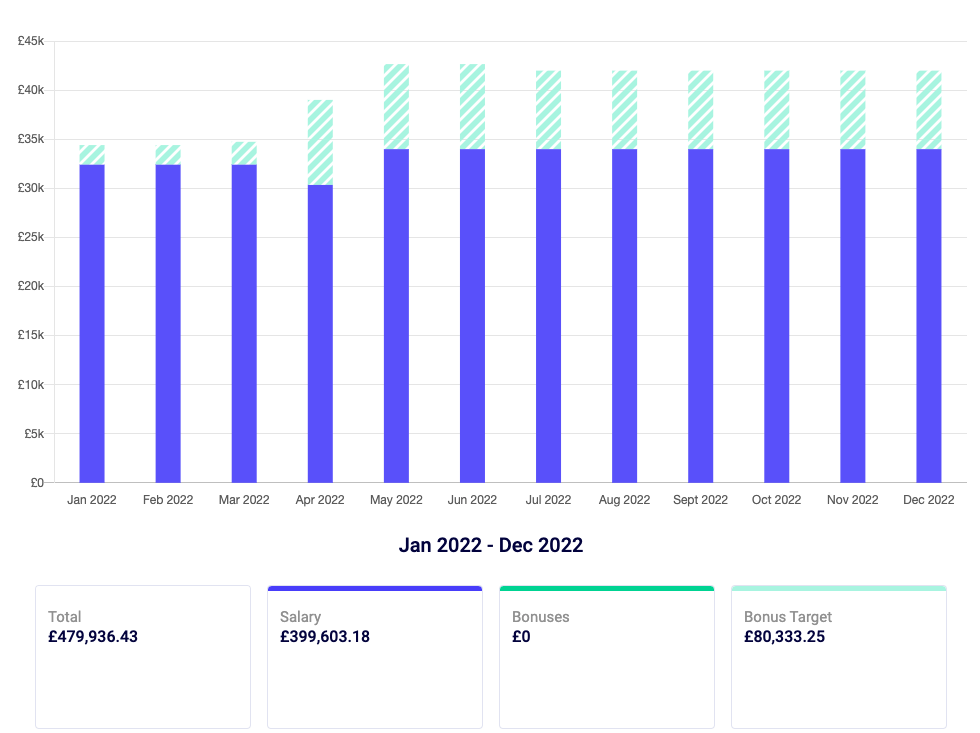Select the Sept 2022 solid salary bar
This screenshot has height=733, width=980.
click(700, 315)
